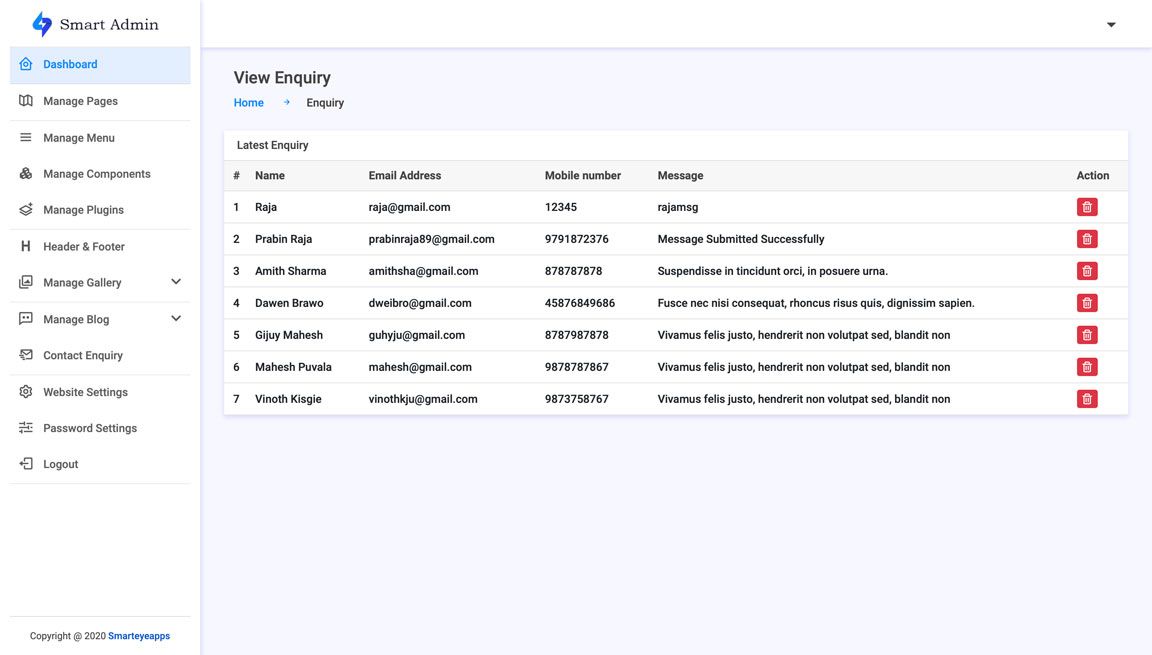
Task: Open Manage Pages in the sidebar
Action: point(80,101)
